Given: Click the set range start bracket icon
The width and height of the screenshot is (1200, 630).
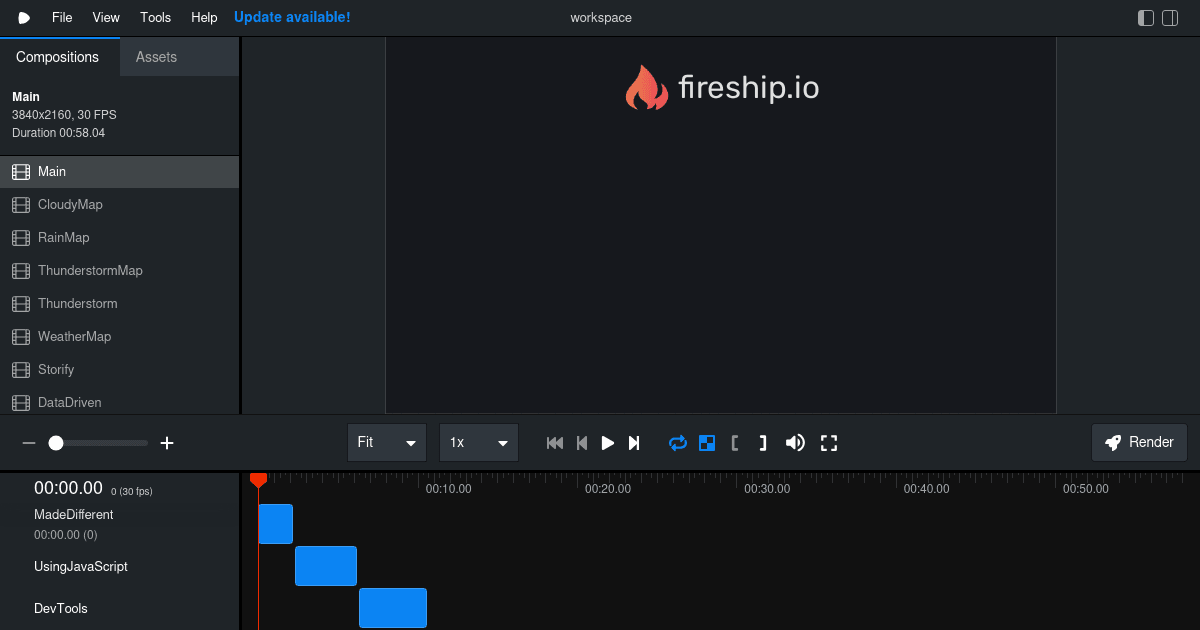Looking at the screenshot, I should 735,442.
